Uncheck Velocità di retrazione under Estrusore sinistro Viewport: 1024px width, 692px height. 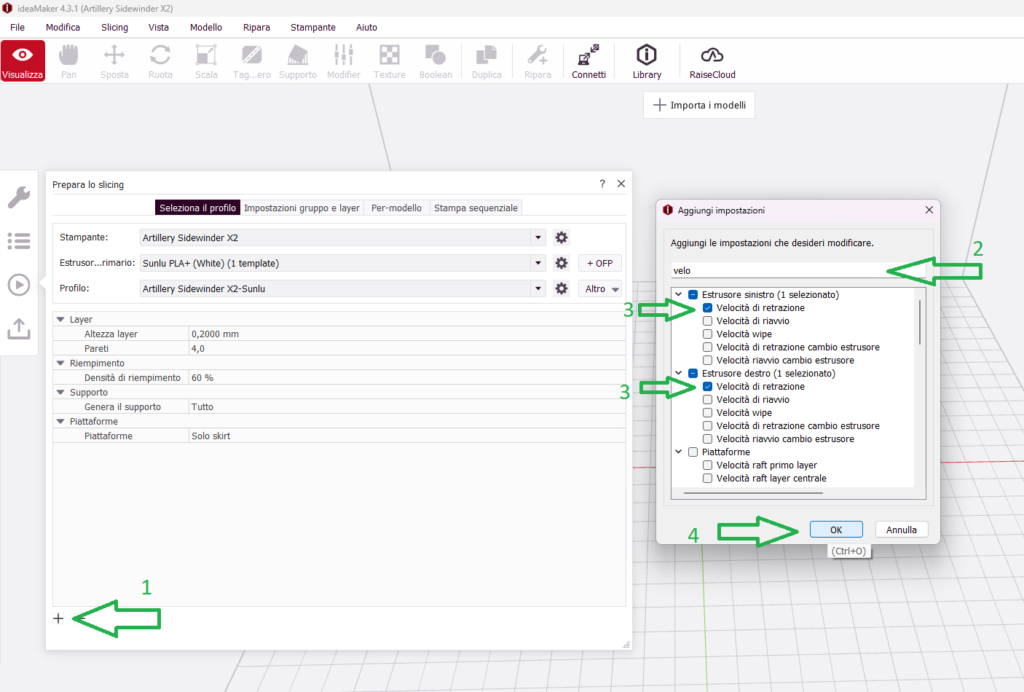point(707,307)
